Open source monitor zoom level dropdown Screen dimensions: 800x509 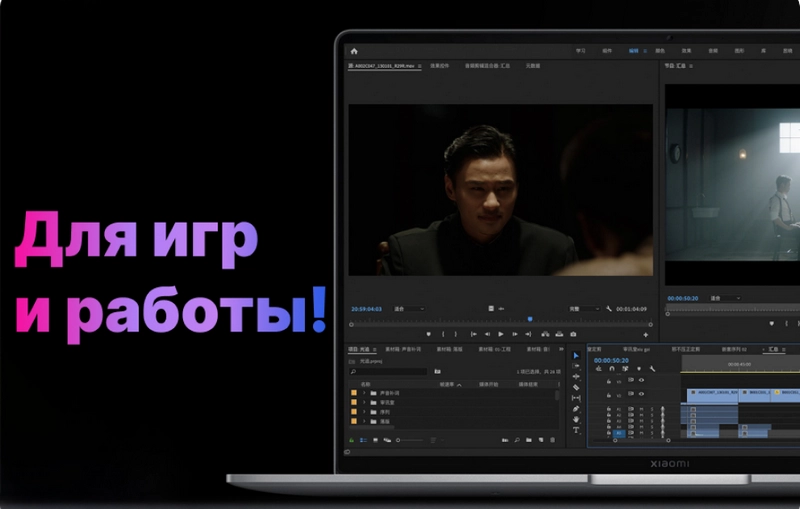point(408,309)
